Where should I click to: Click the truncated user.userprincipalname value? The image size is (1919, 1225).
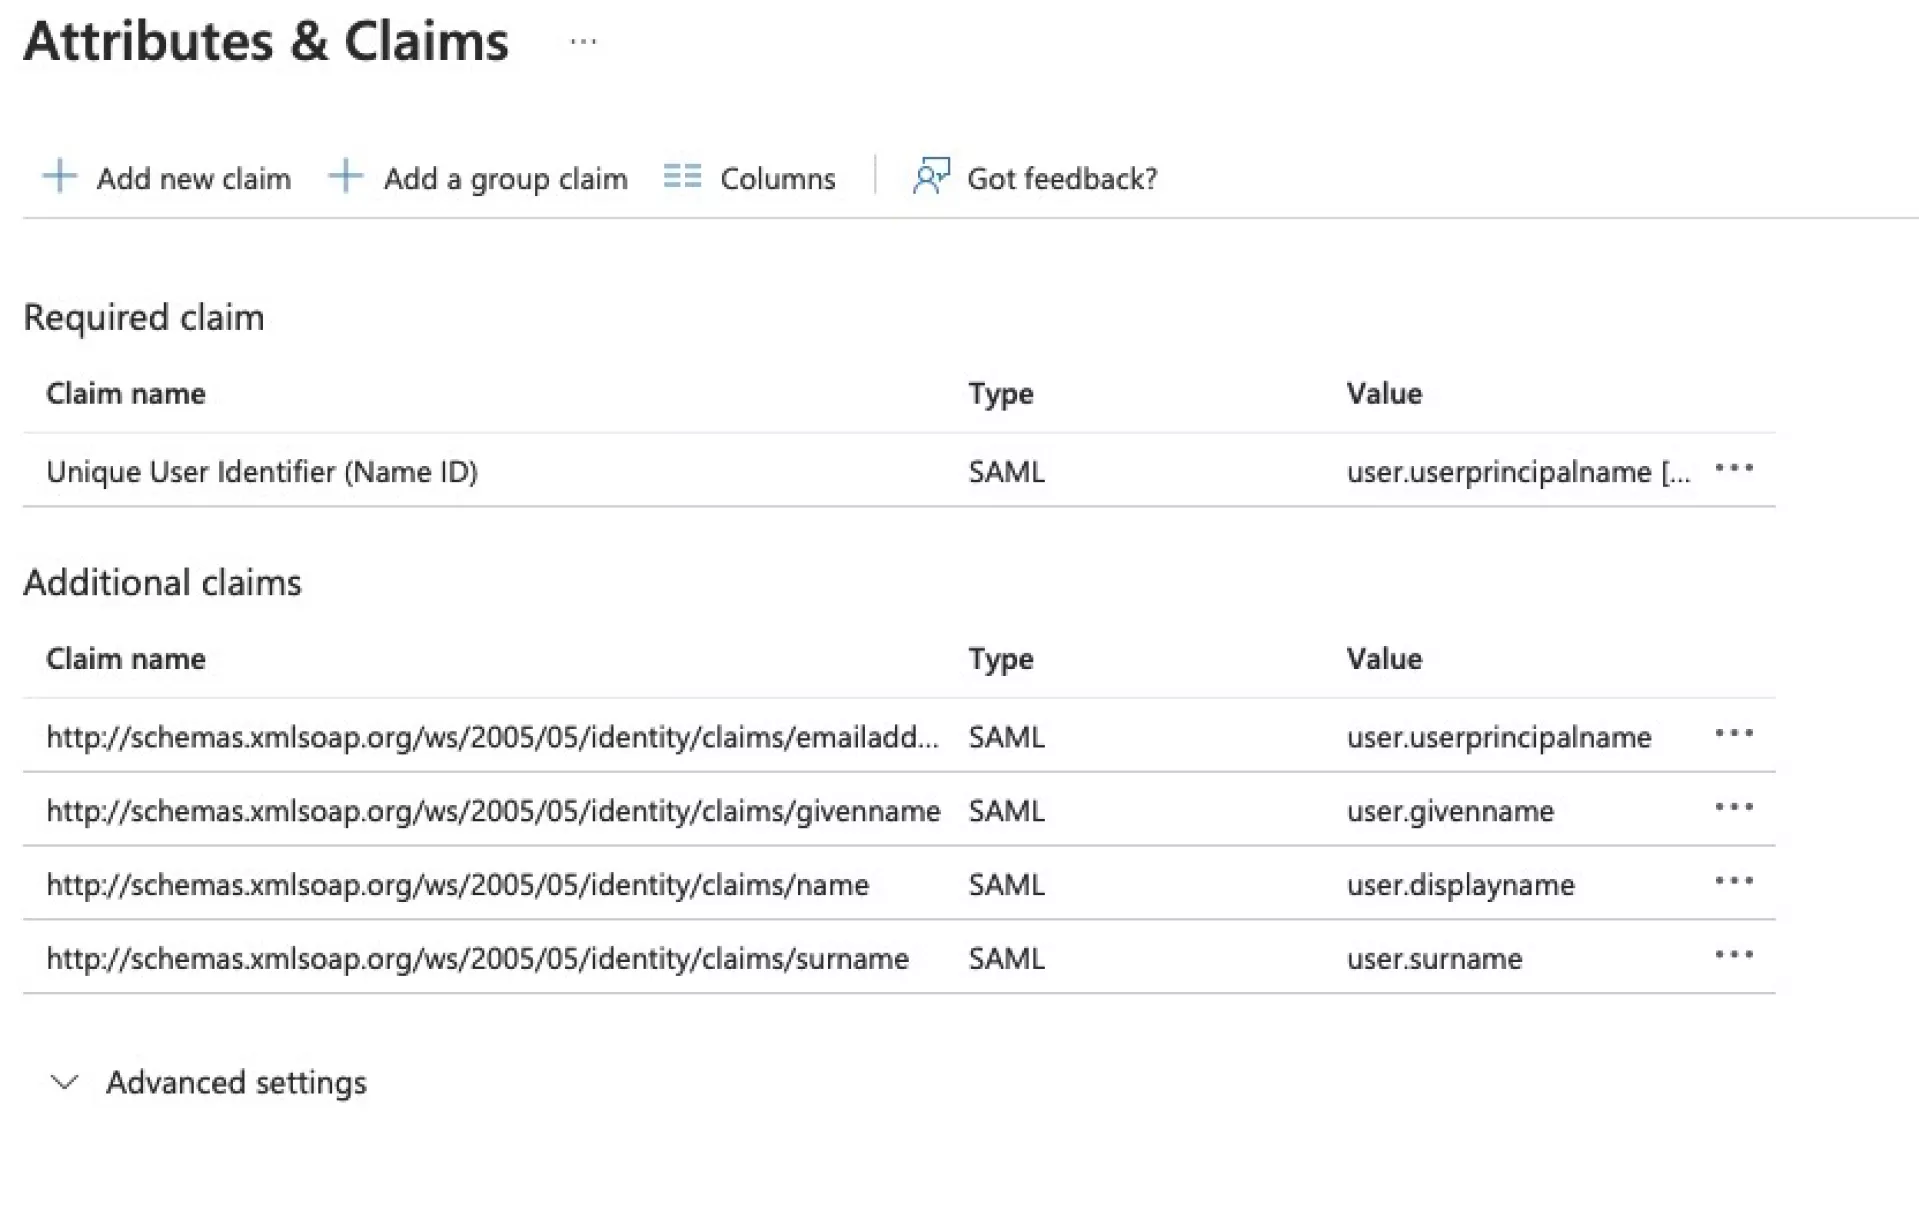coord(1517,471)
